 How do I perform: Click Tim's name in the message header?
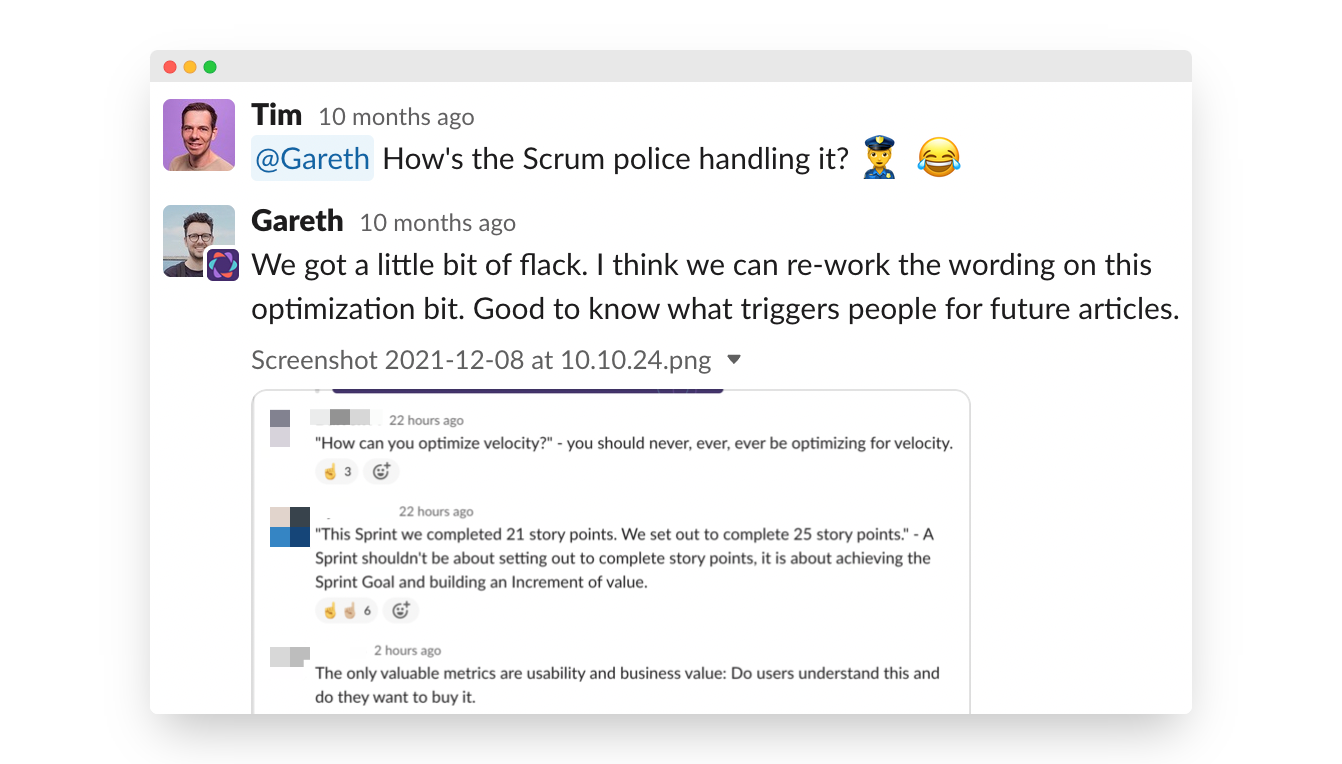[277, 115]
